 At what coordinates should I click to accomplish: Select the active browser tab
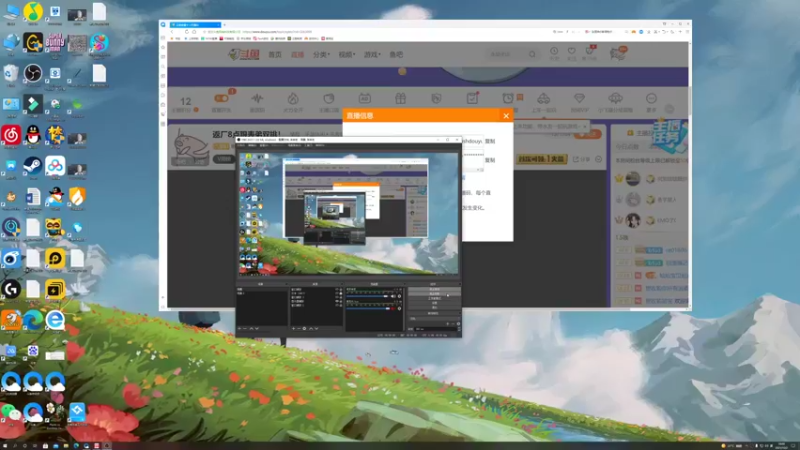point(195,24)
